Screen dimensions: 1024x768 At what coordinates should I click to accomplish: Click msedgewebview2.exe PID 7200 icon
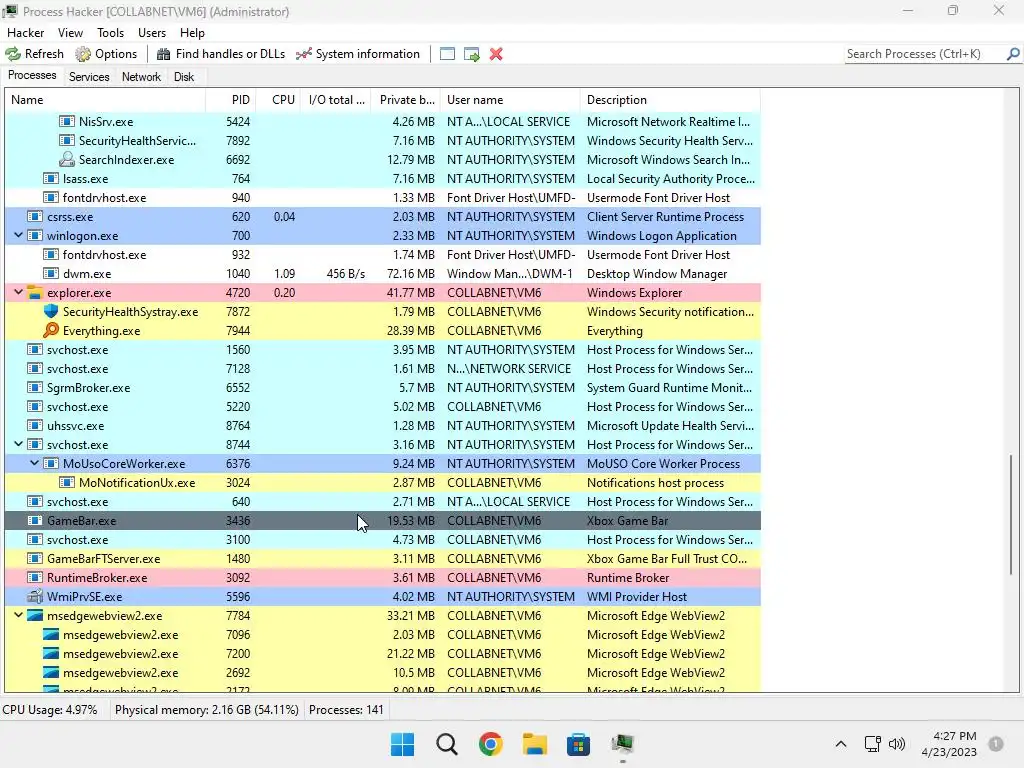point(51,654)
